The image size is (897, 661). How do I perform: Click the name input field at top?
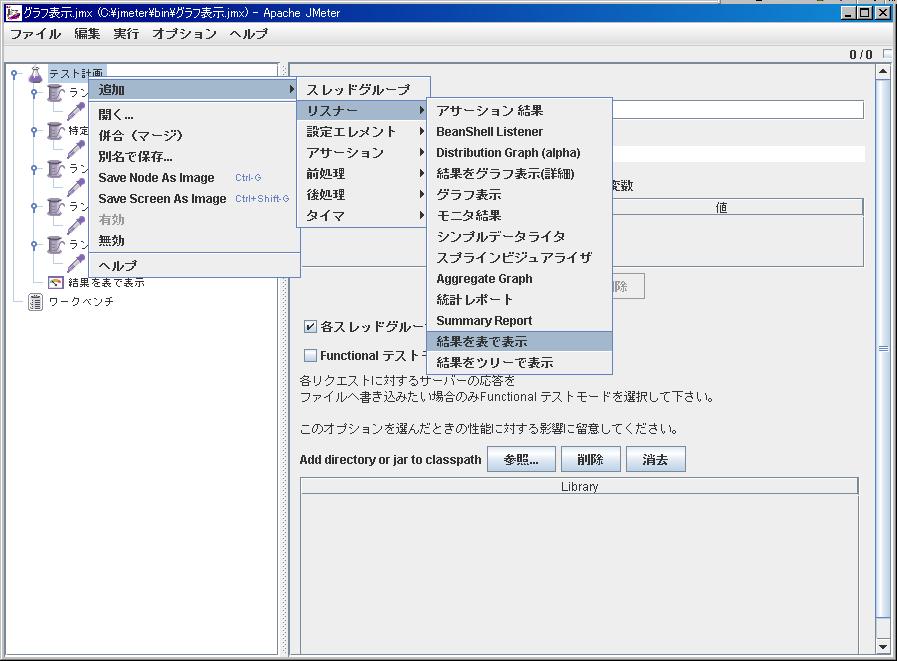[738, 109]
